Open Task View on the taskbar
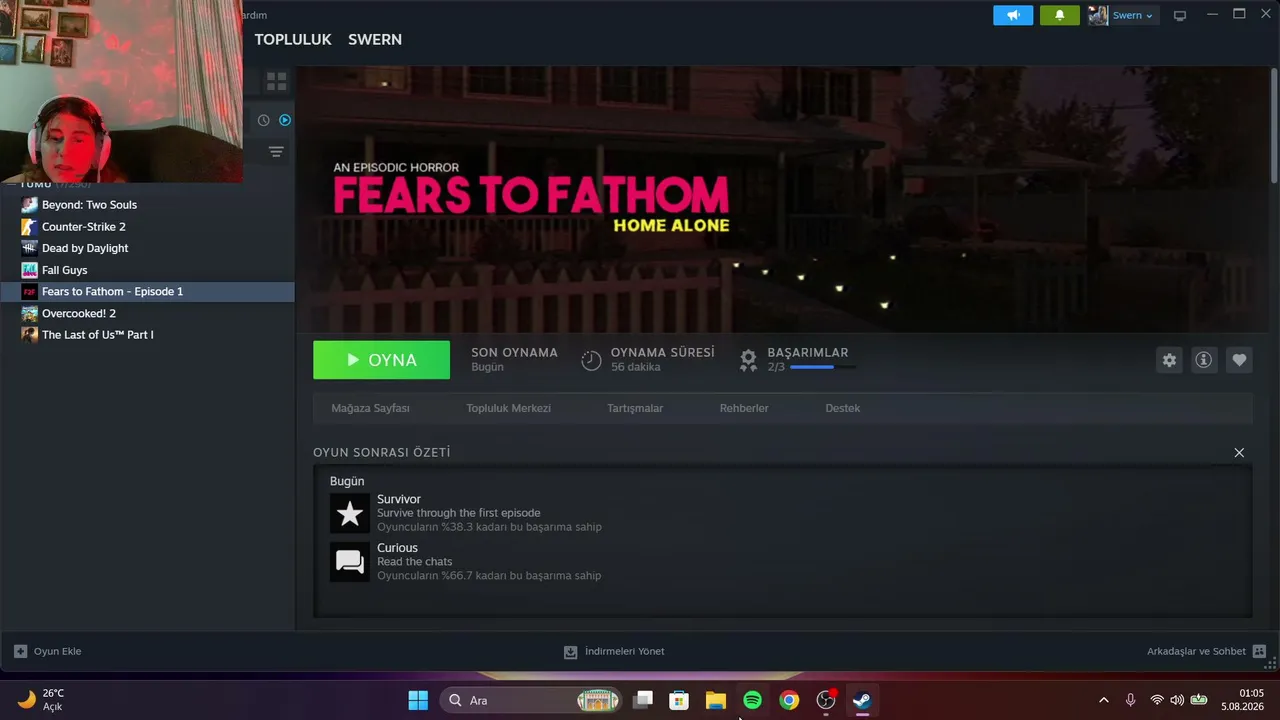 tap(643, 700)
